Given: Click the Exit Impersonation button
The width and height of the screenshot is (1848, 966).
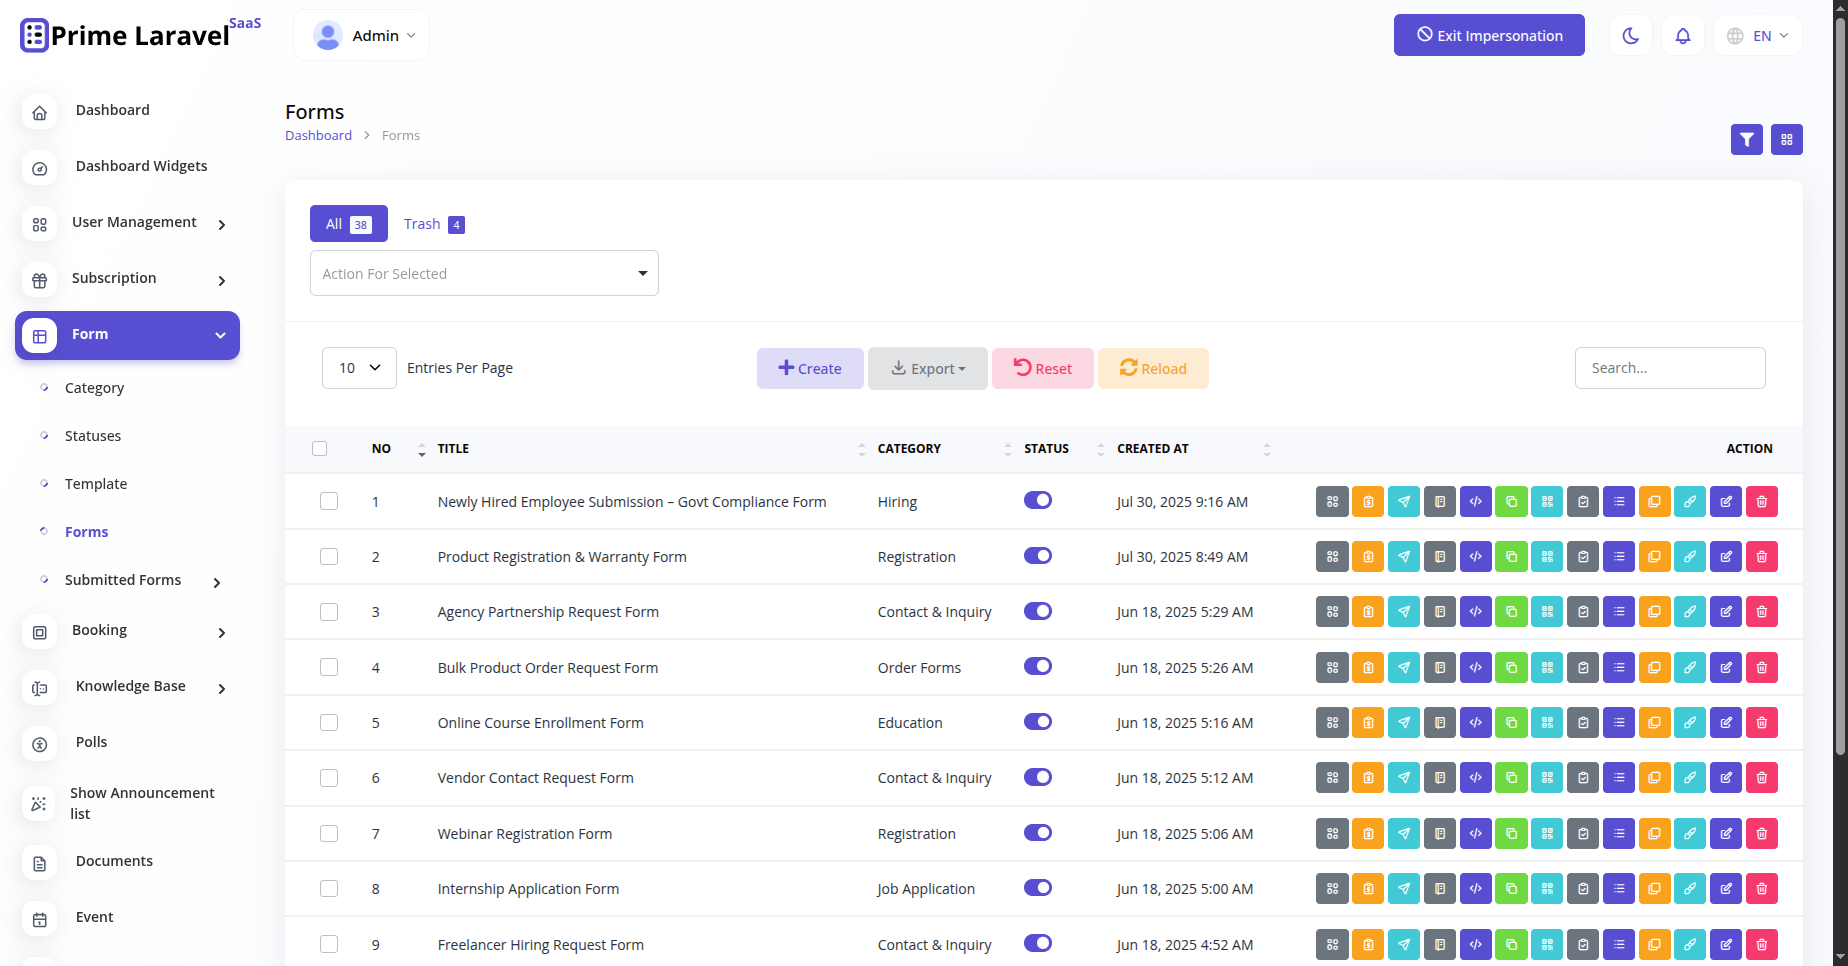Looking at the screenshot, I should point(1489,35).
